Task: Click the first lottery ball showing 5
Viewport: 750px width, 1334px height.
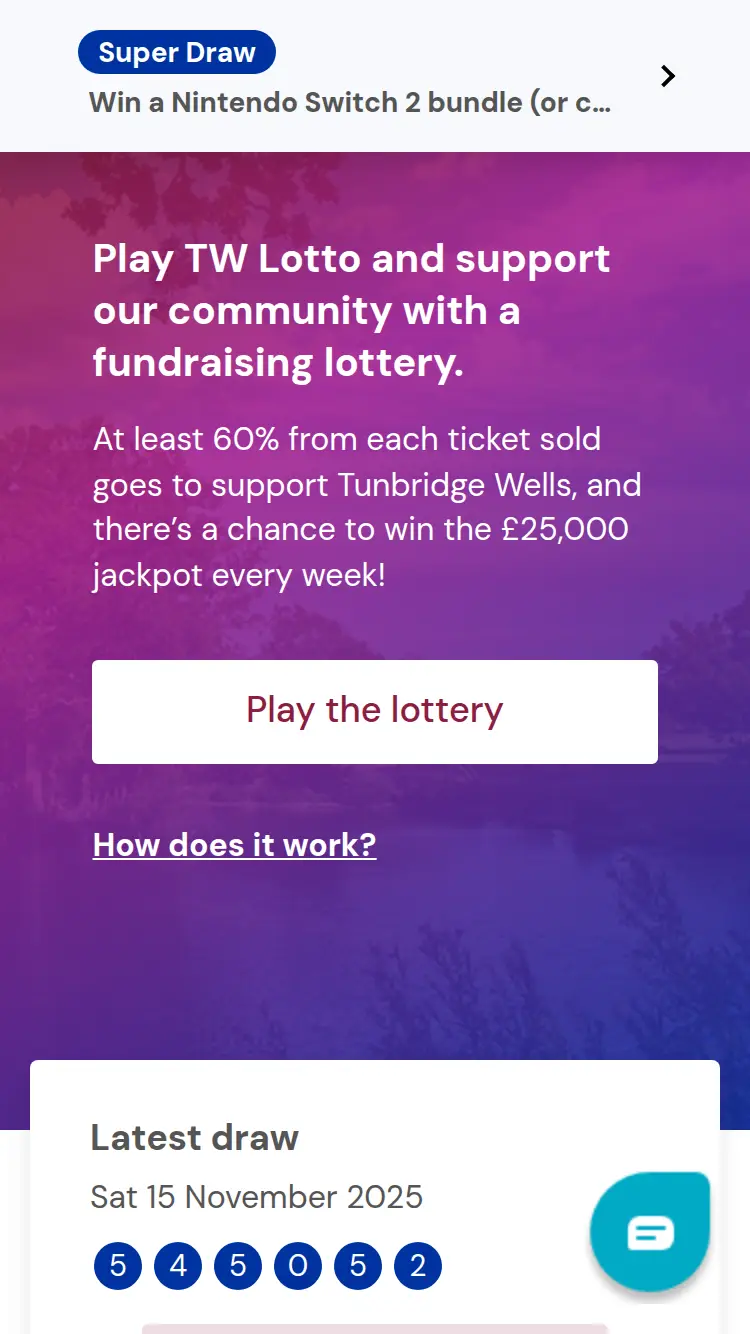Action: 117,1265
